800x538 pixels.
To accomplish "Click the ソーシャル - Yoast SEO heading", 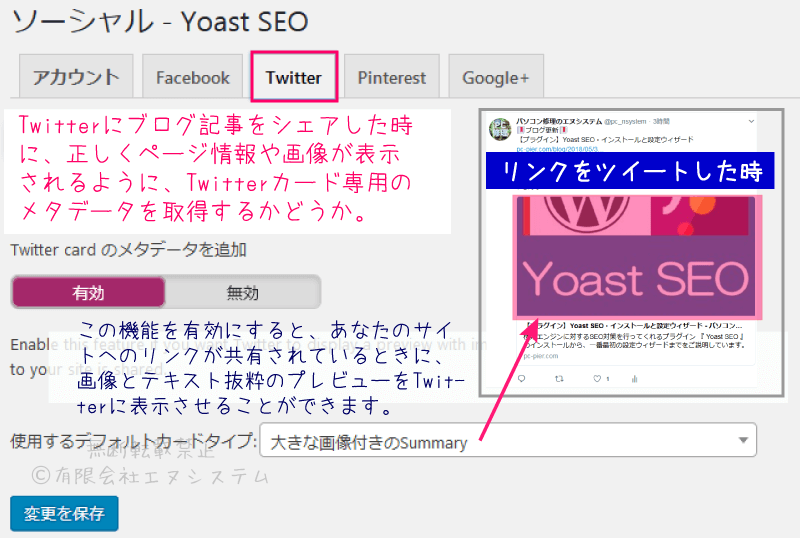I will coord(160,22).
